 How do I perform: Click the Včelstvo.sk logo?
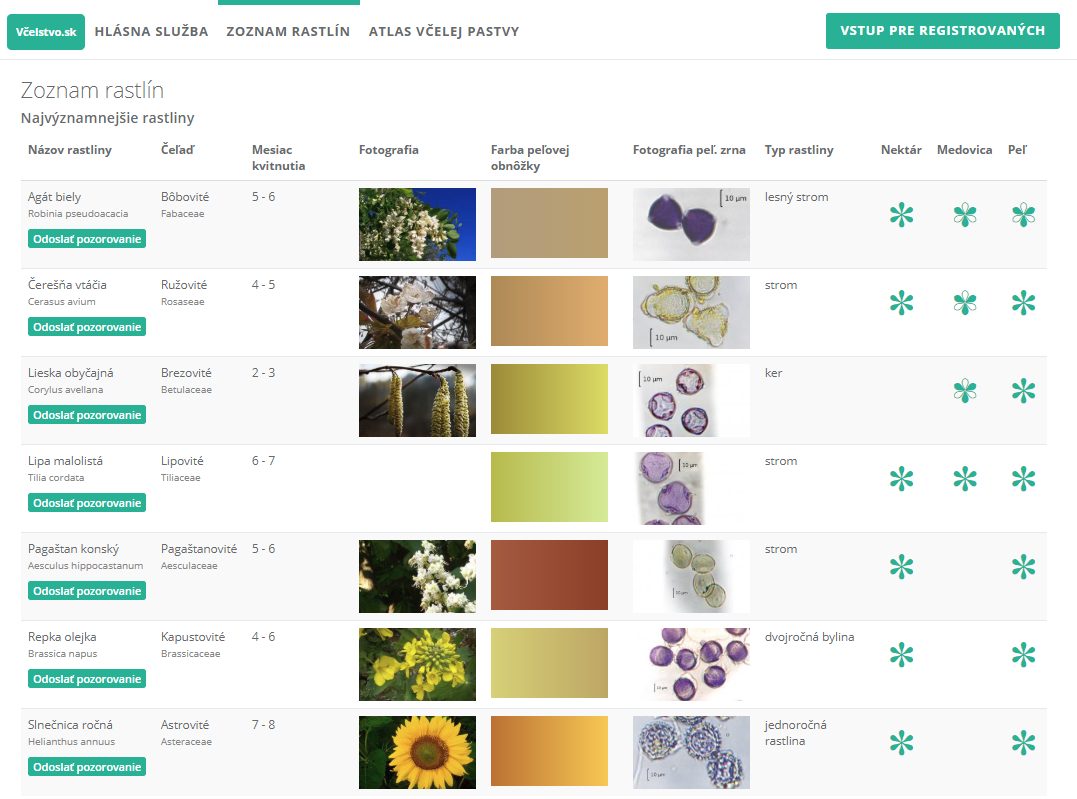[46, 31]
